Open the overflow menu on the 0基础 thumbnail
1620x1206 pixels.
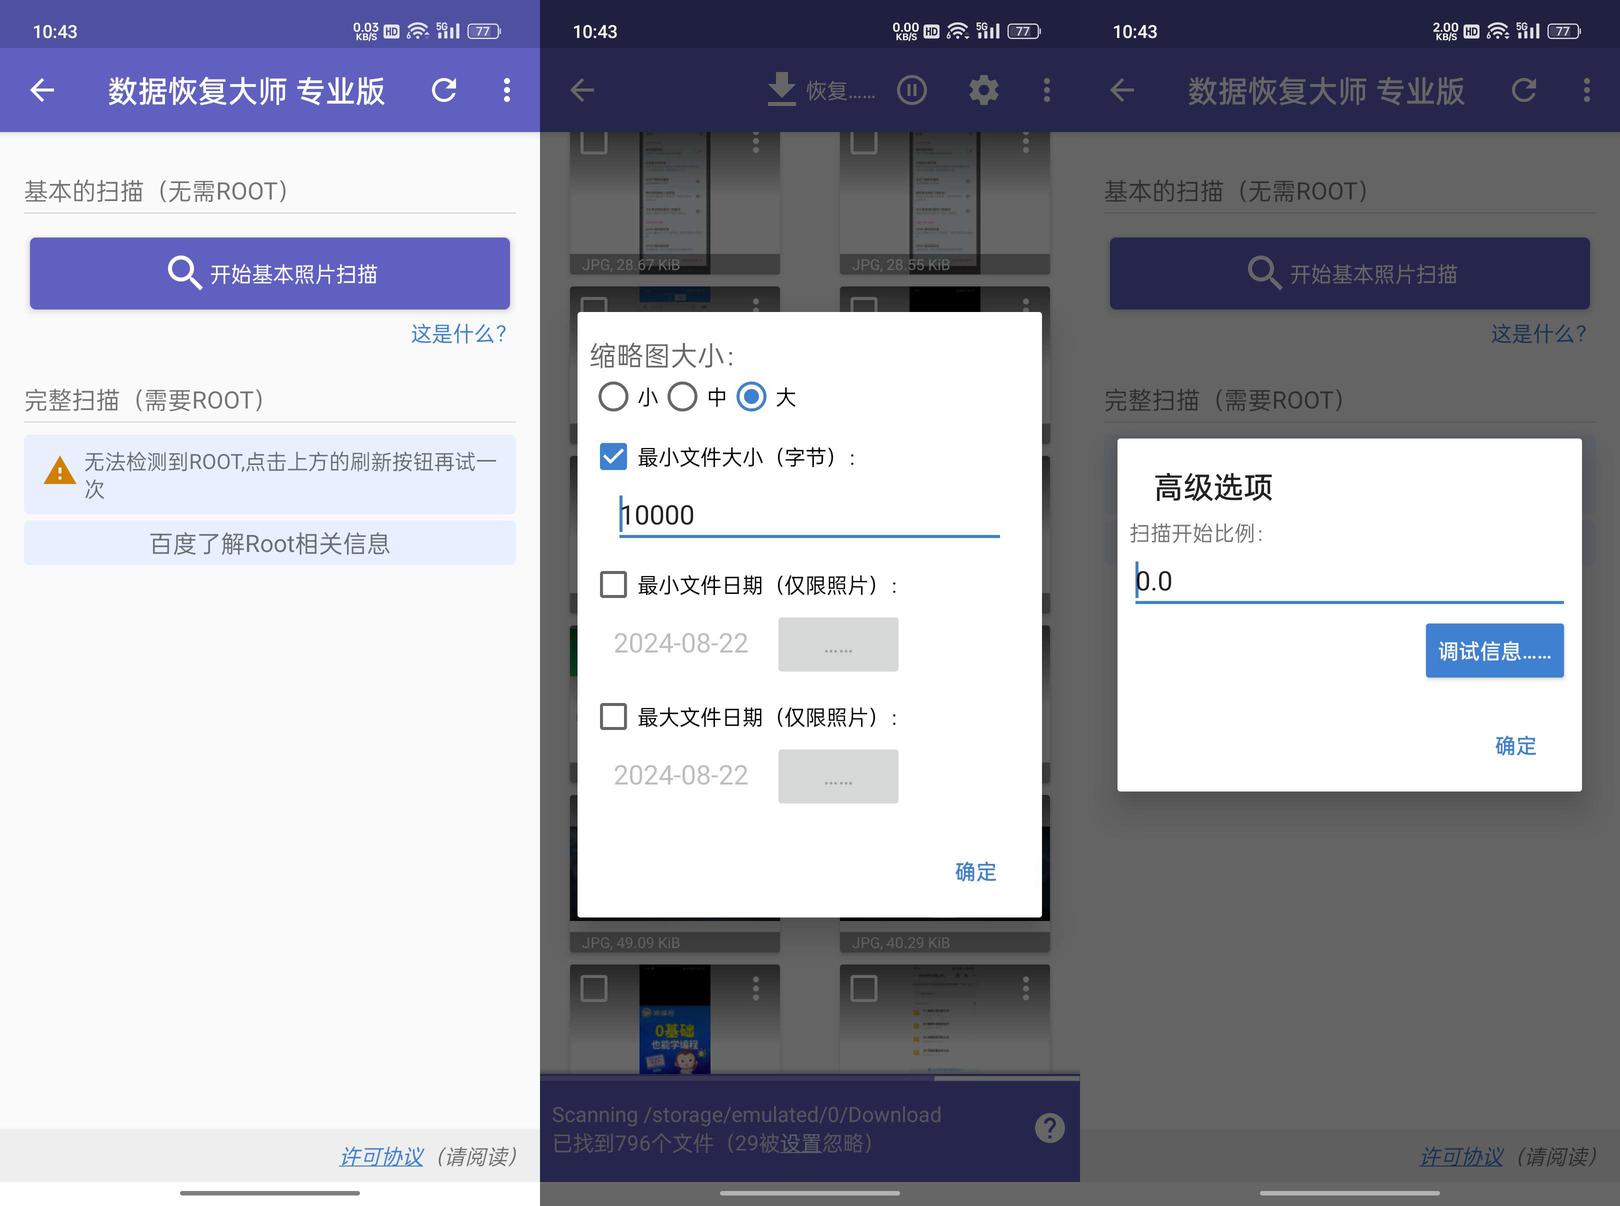tap(756, 989)
